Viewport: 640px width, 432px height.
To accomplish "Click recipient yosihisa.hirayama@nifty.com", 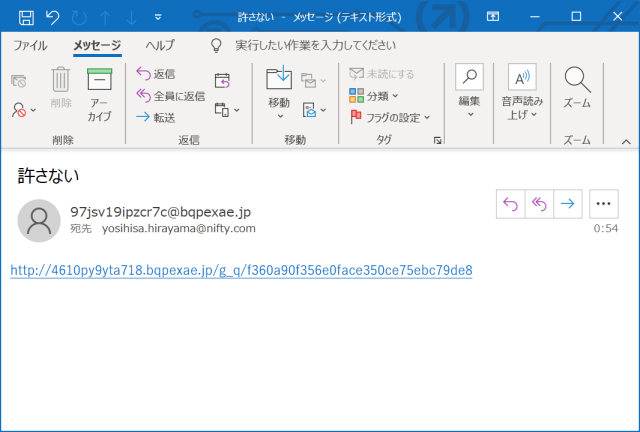I will (x=179, y=228).
